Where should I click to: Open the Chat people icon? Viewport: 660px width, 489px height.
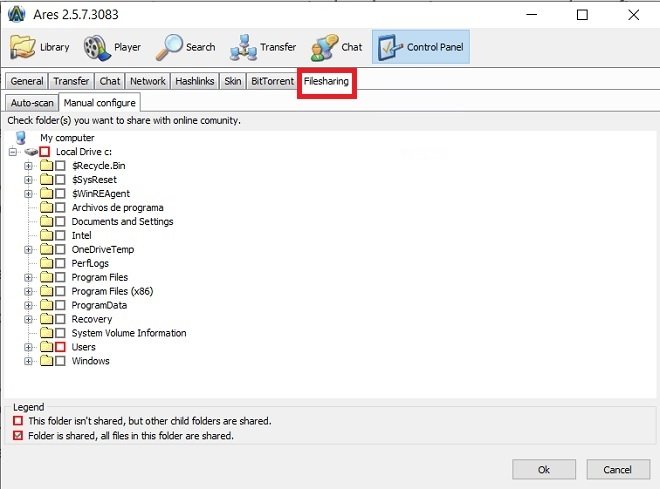pos(324,47)
